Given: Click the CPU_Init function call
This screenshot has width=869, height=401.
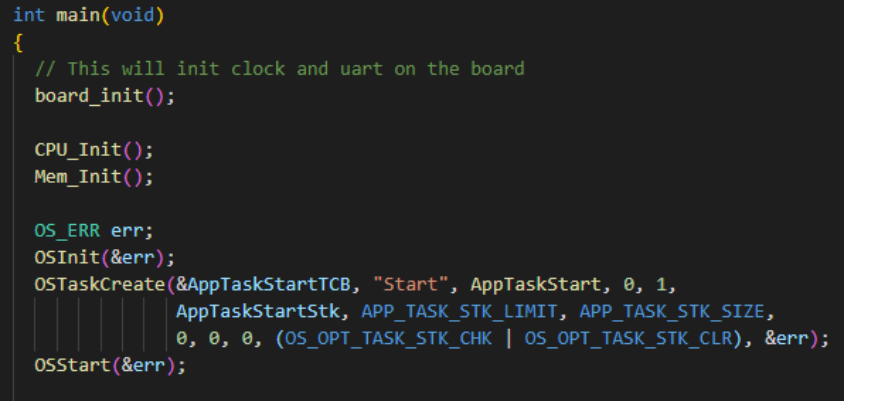Looking at the screenshot, I should pos(78,150).
